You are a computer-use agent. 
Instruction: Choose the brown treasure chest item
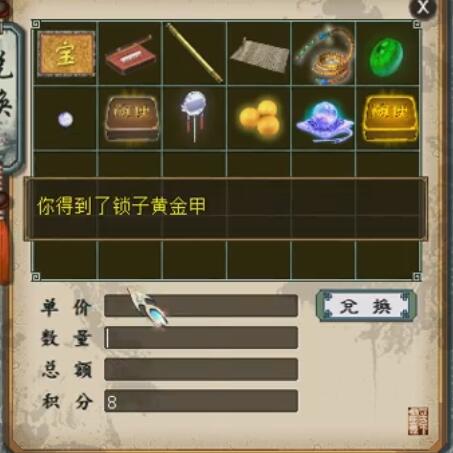coord(131,118)
